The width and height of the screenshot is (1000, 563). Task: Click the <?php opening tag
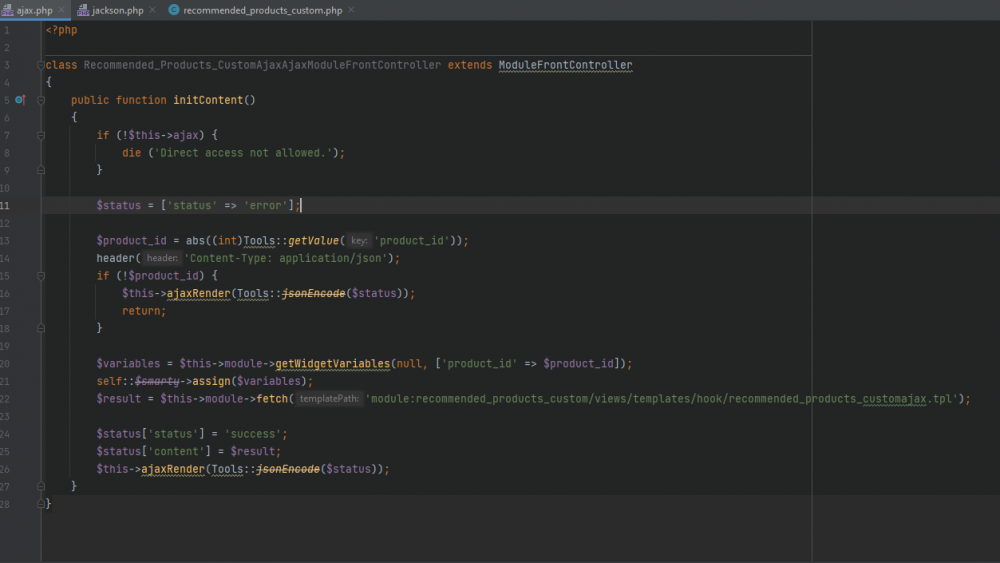tap(61, 30)
